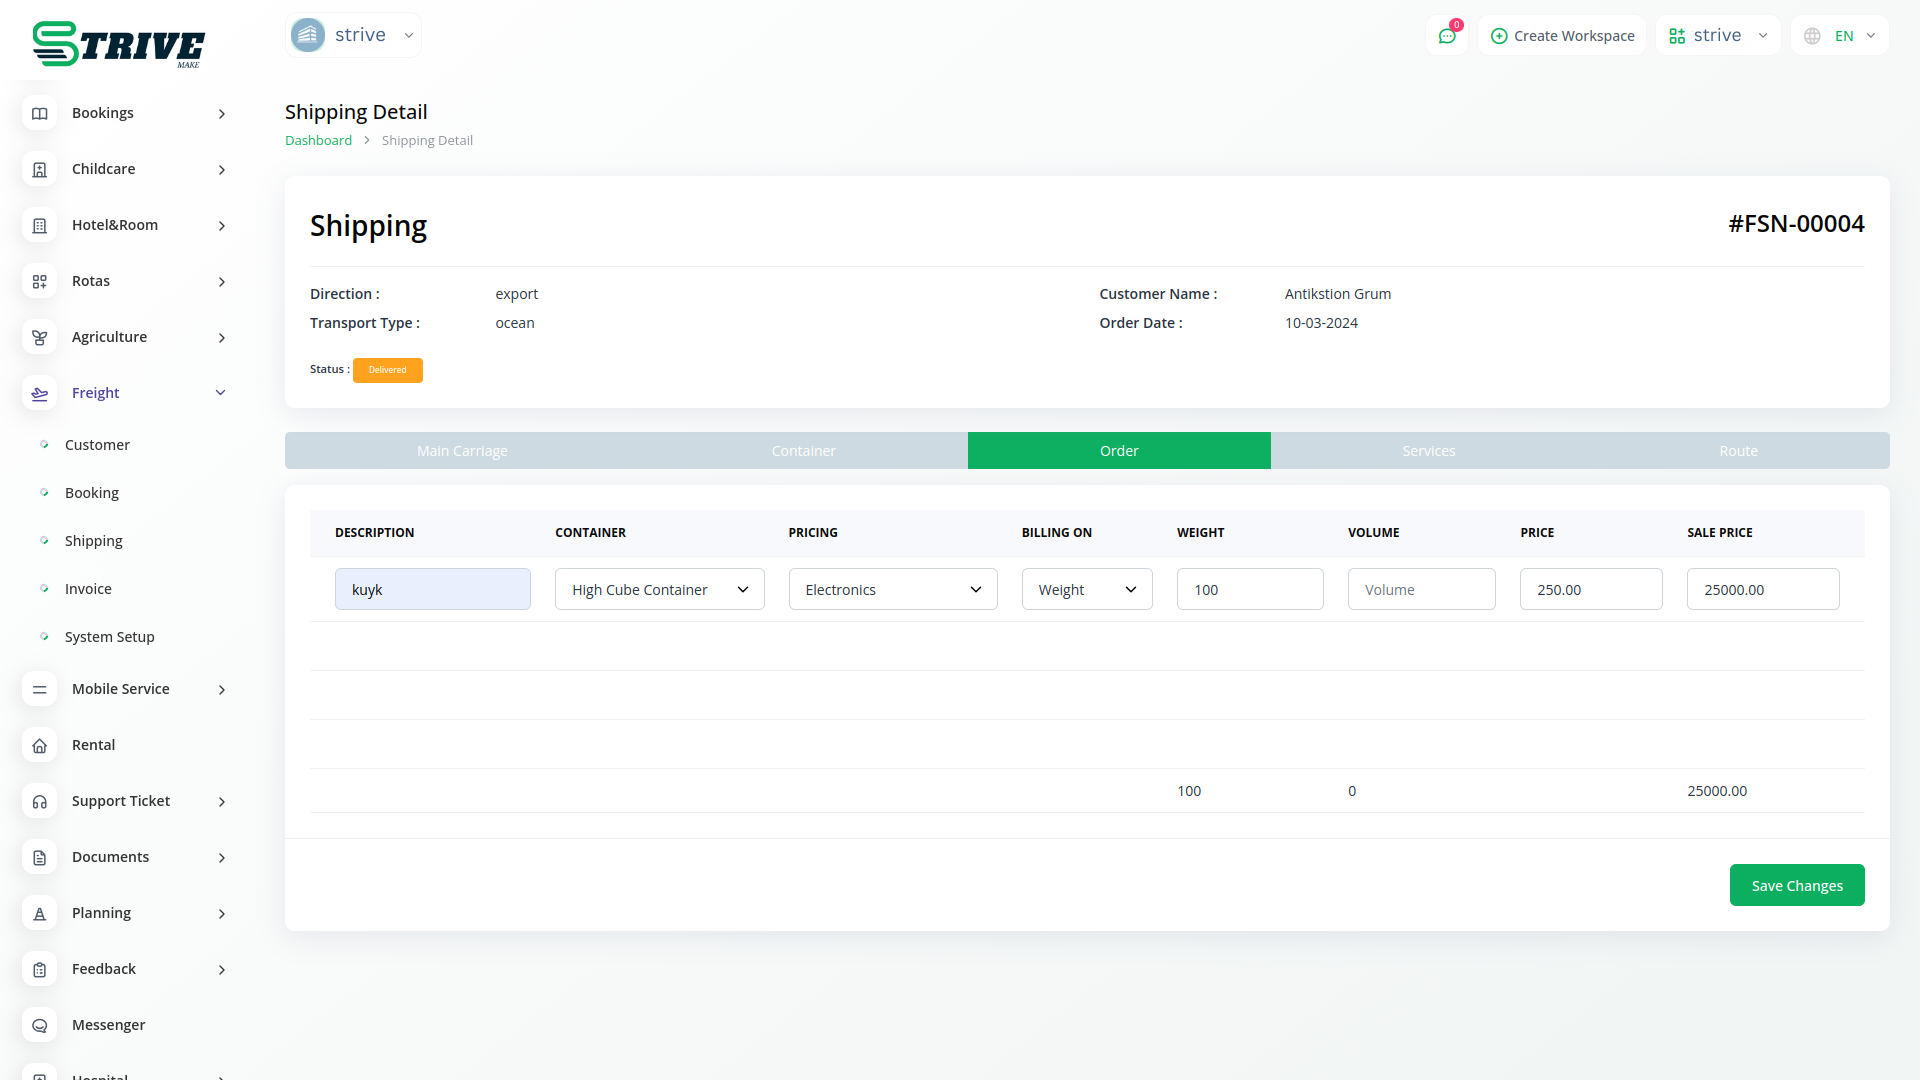Click the Freight ship icon
This screenshot has height=1080, width=1920.
40,394
